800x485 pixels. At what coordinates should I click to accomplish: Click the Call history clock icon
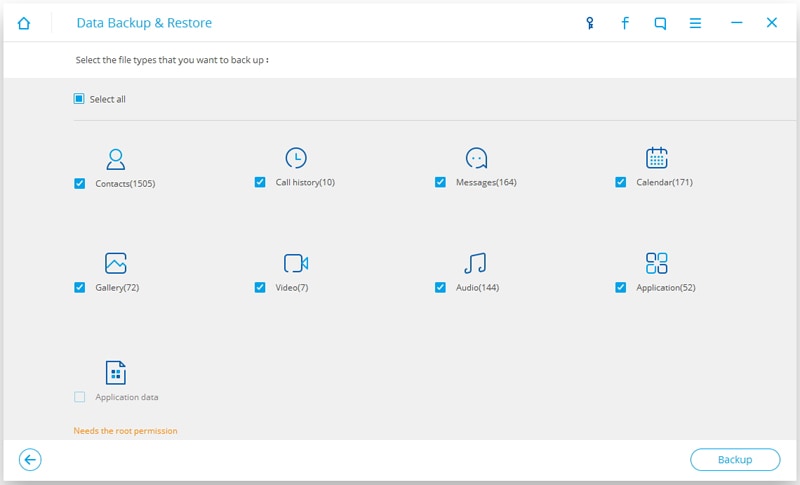pos(296,158)
